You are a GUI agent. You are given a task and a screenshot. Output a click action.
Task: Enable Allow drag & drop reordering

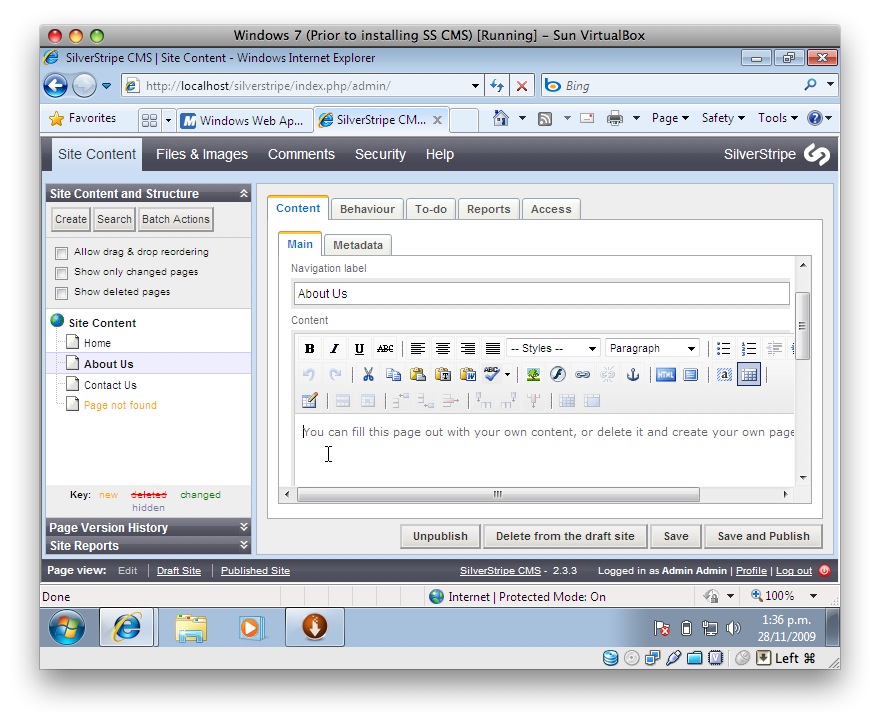[x=62, y=253]
